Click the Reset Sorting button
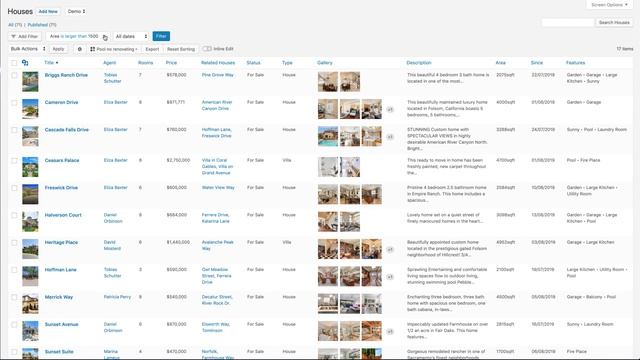Image resolution: width=640 pixels, height=360 pixels. coord(181,49)
